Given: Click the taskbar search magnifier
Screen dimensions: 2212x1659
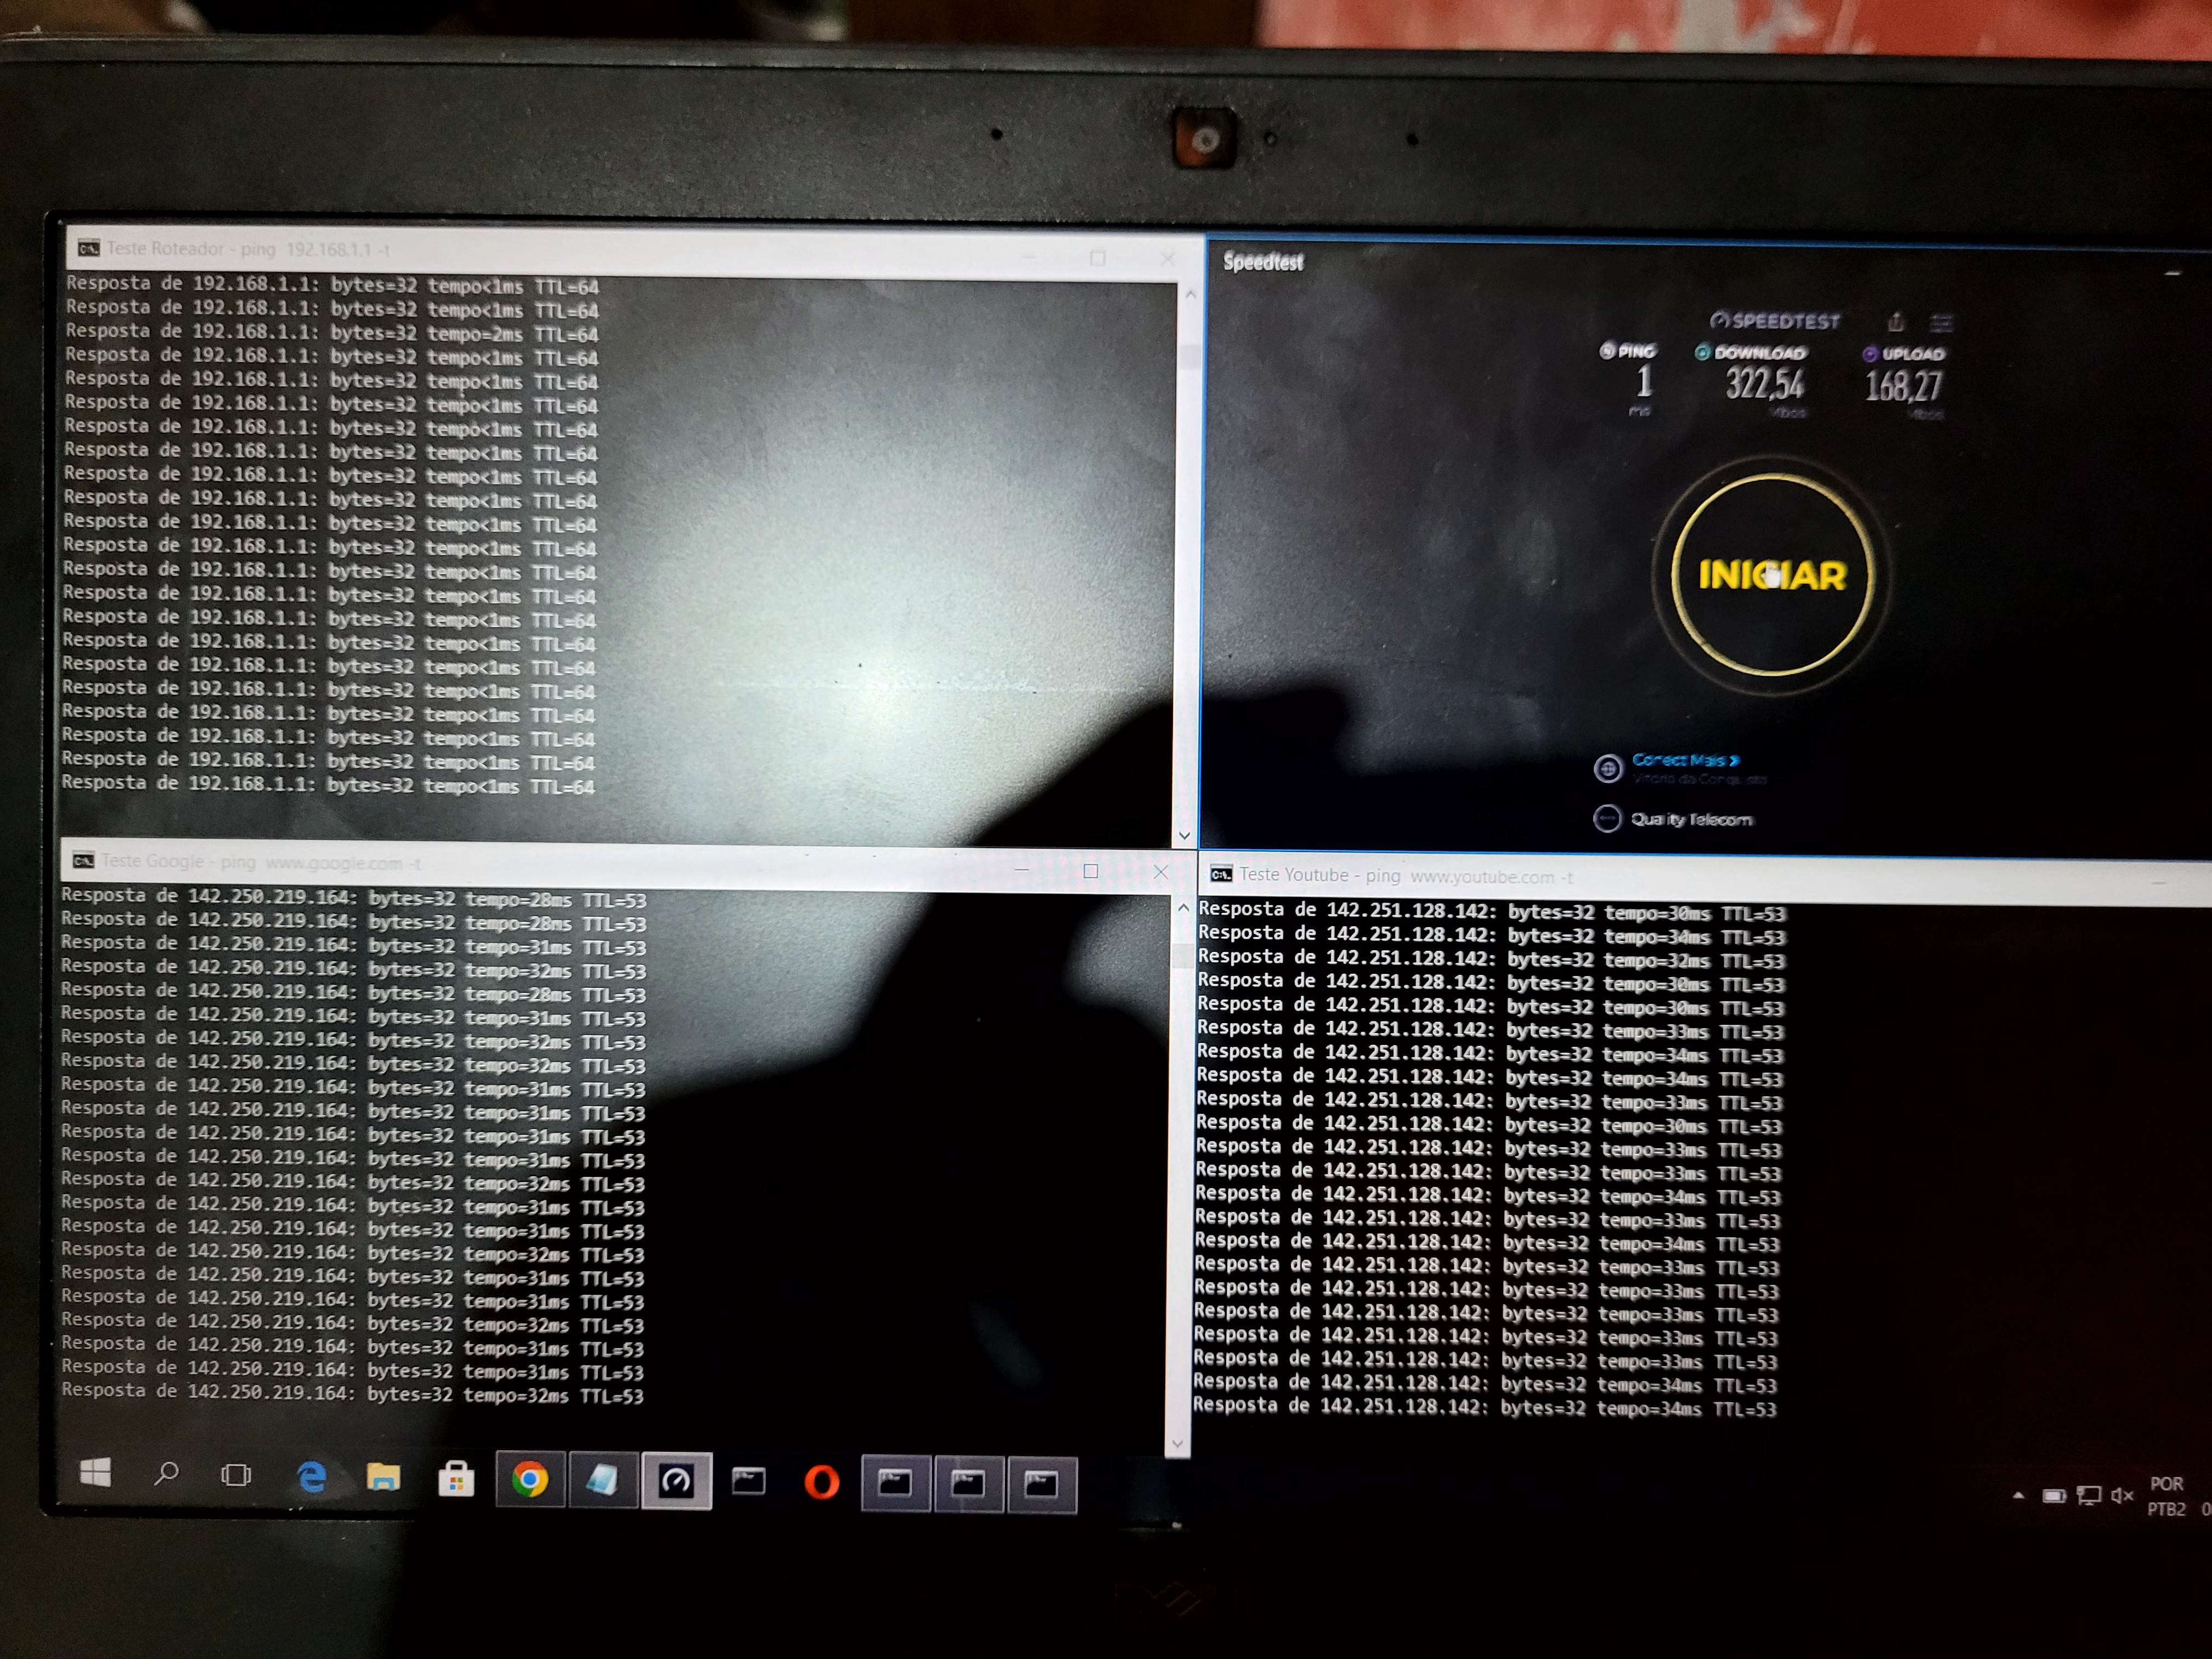Looking at the screenshot, I should pyautogui.click(x=166, y=1473).
